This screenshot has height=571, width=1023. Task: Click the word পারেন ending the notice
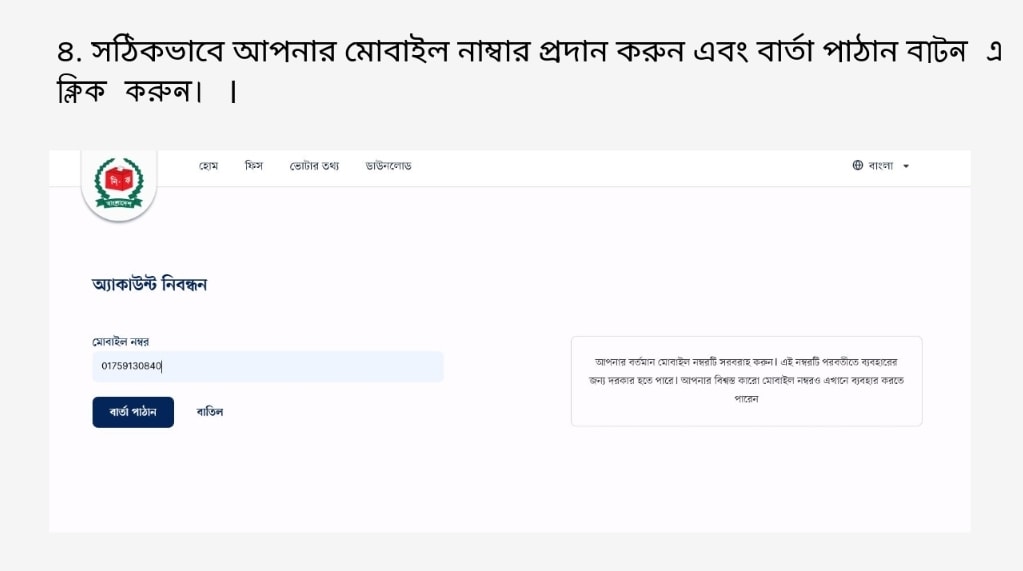pyautogui.click(x=746, y=398)
